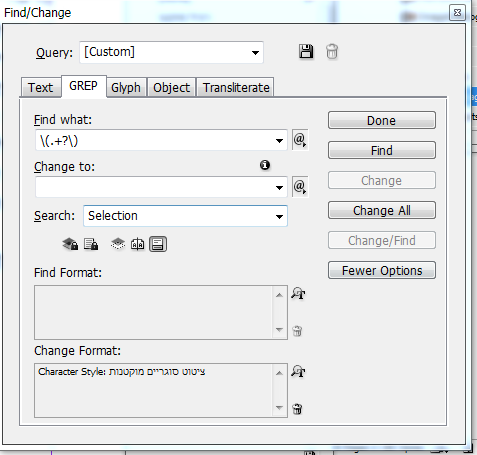Open the Search scope dropdown set to Selection
Image resolution: width=477 pixels, height=455 pixels.
[185, 216]
